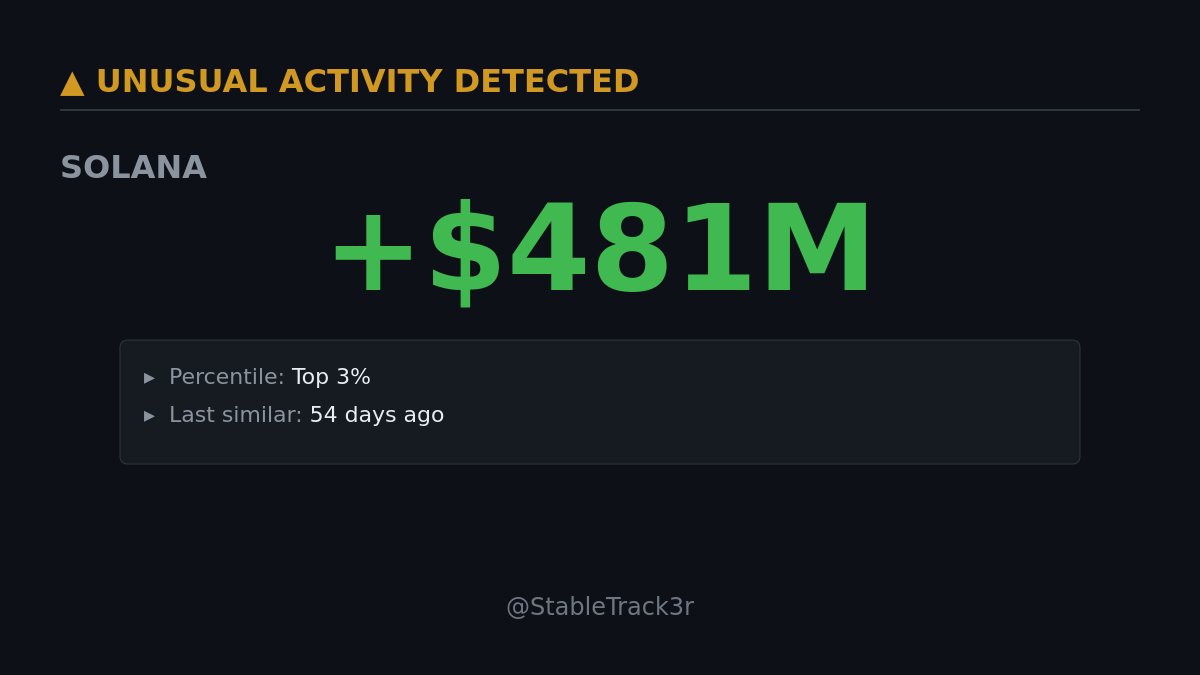
Task: Click the green plus sign
Action: (x=372, y=254)
